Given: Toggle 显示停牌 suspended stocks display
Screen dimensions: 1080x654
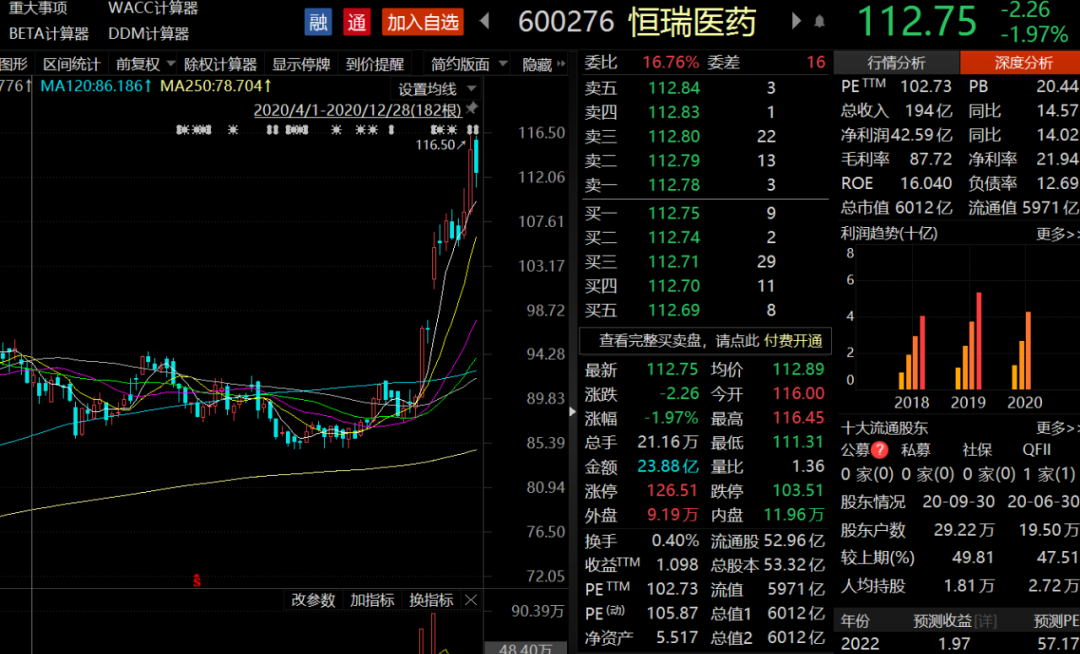Looking at the screenshot, I should [301, 62].
